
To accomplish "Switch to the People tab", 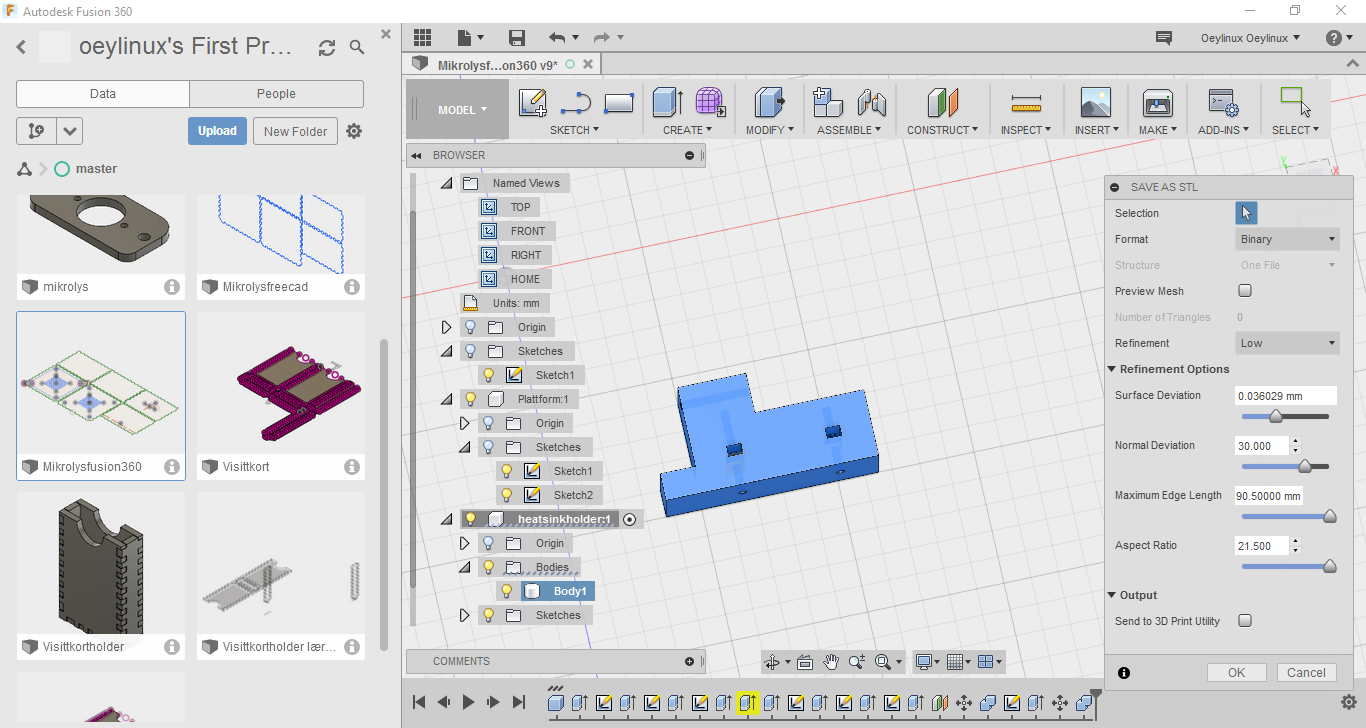I will 276,94.
